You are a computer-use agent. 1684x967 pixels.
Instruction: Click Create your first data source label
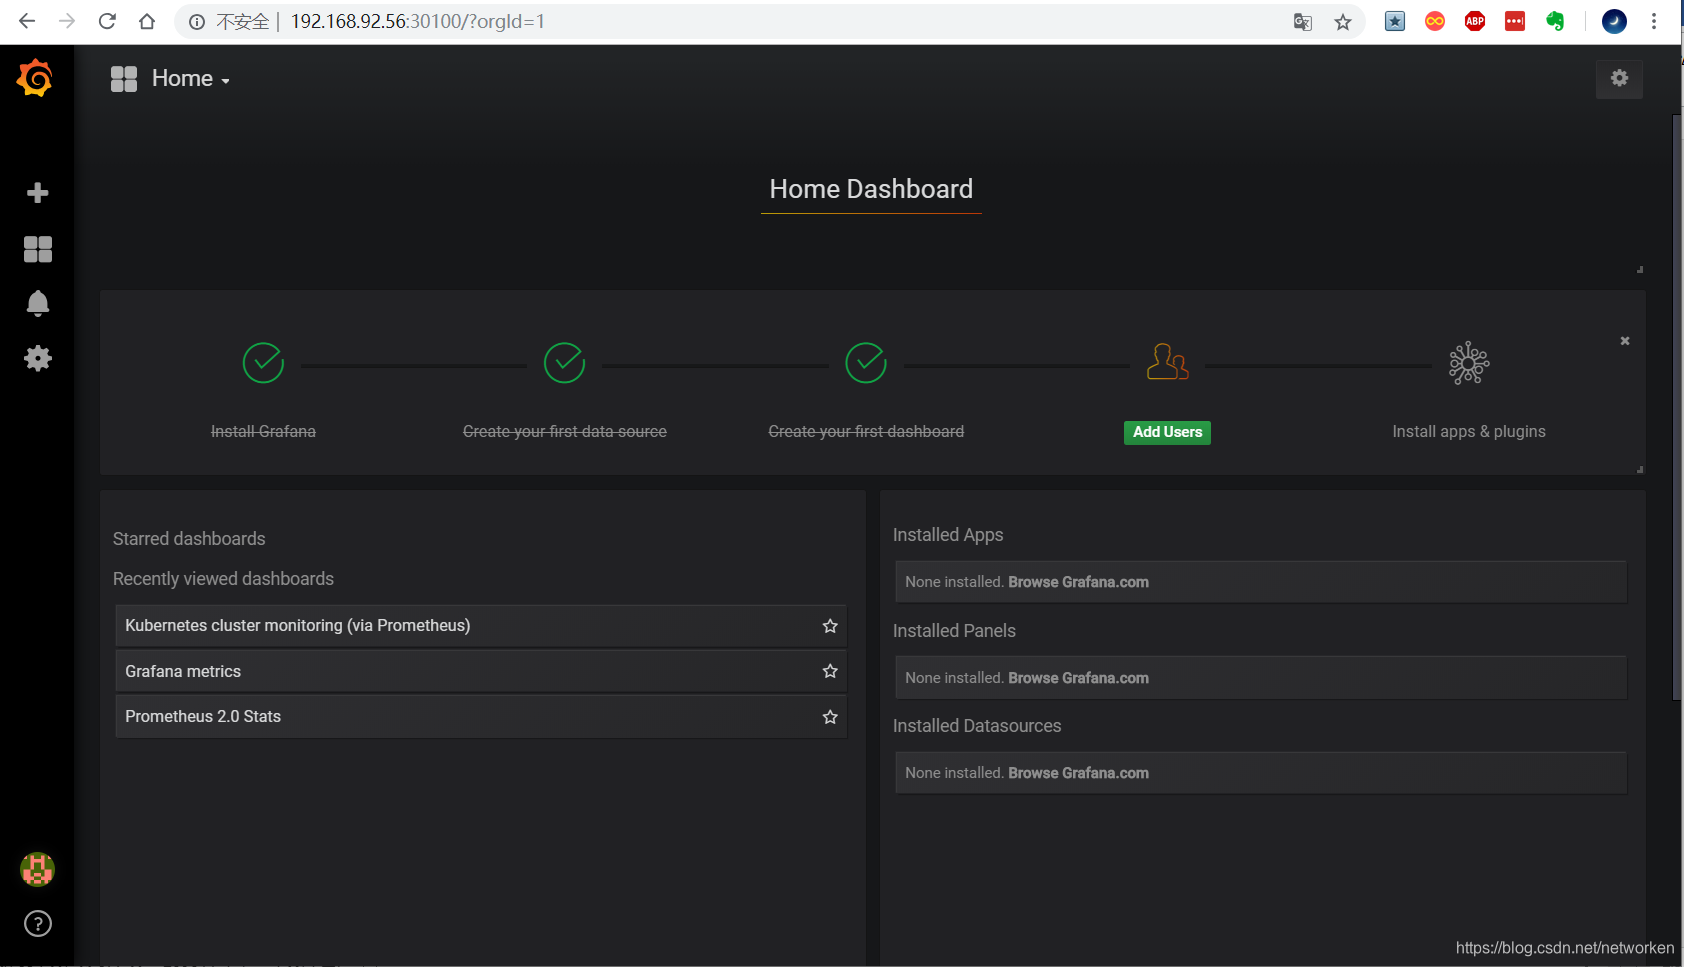pyautogui.click(x=564, y=432)
